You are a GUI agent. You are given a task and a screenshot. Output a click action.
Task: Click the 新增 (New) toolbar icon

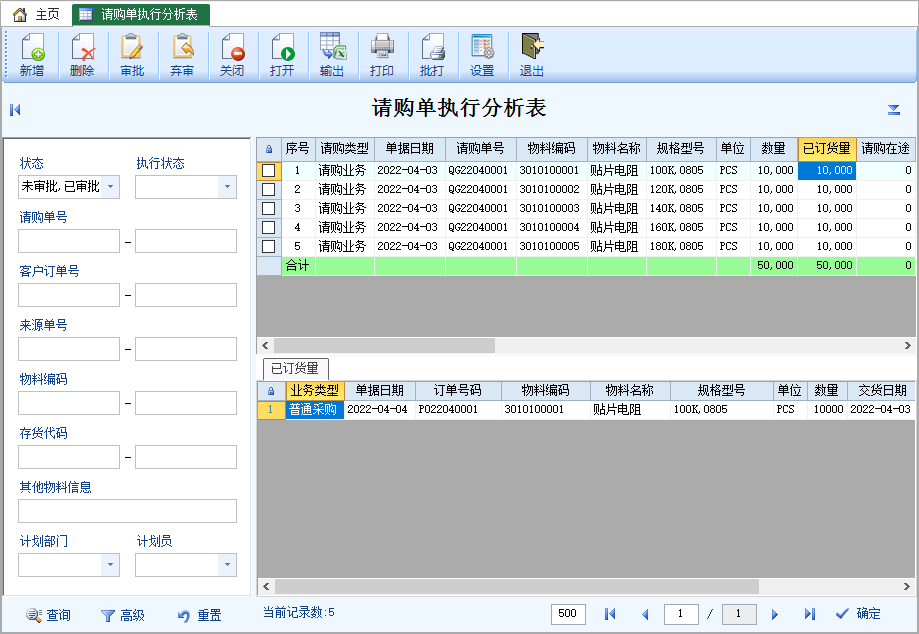(x=32, y=55)
